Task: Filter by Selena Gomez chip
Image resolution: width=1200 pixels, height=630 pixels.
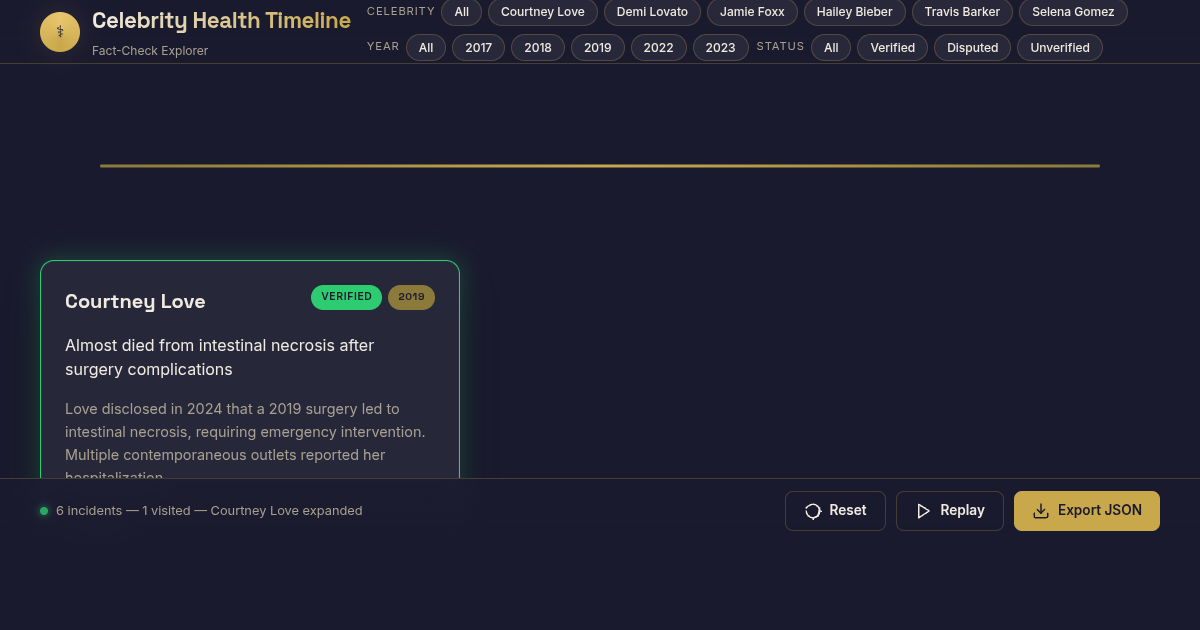Action: click(1073, 12)
